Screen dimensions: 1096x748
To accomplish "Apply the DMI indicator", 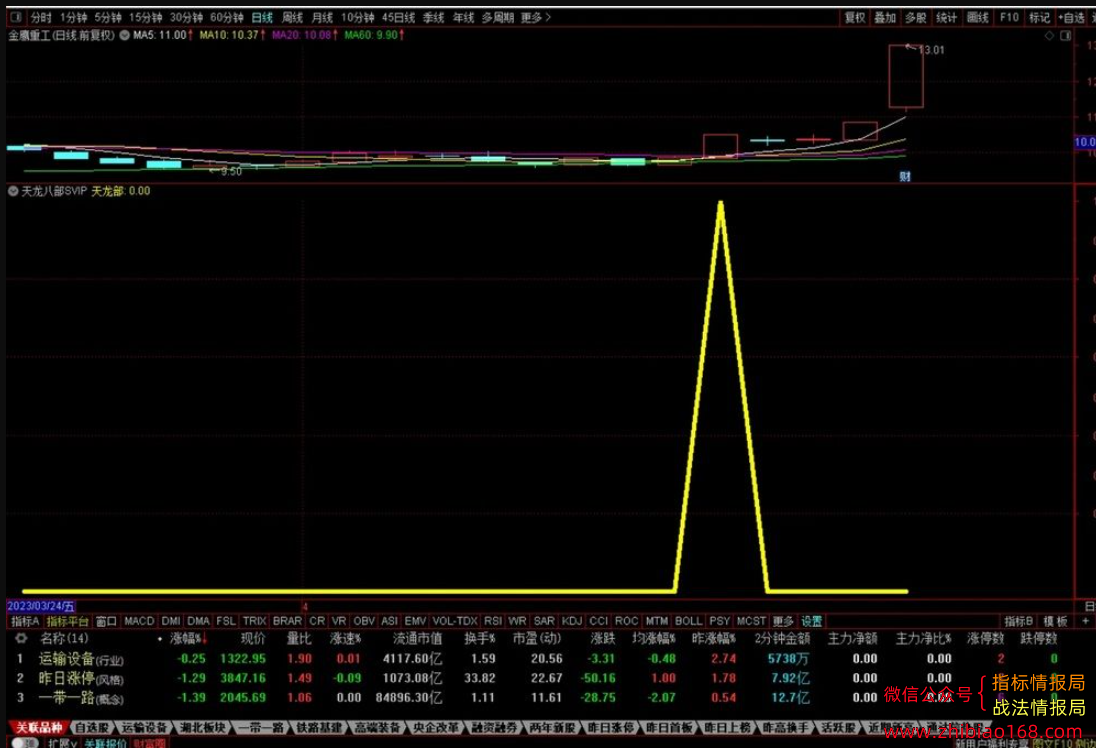I will [171, 621].
